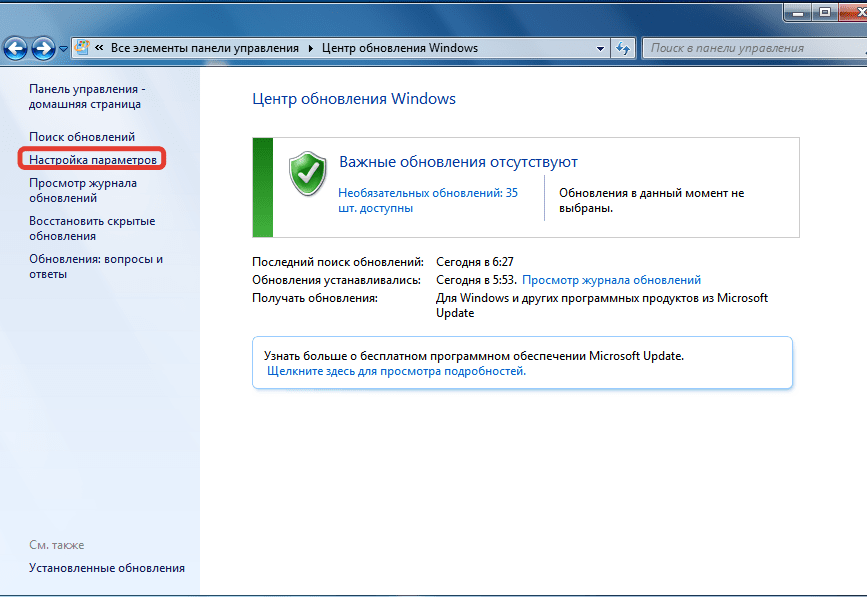Select 'Центр обновления Windows' breadcrumb
This screenshot has width=867, height=597.
coord(400,48)
